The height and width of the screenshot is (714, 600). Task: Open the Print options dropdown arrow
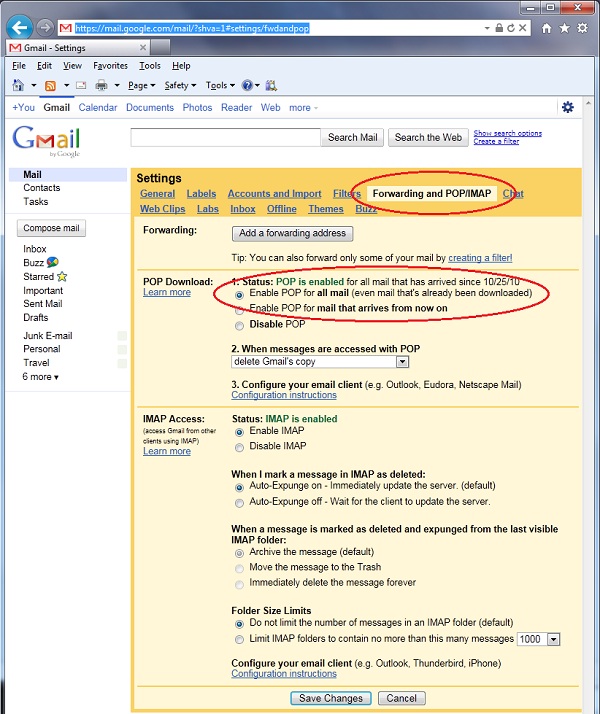click(x=117, y=85)
